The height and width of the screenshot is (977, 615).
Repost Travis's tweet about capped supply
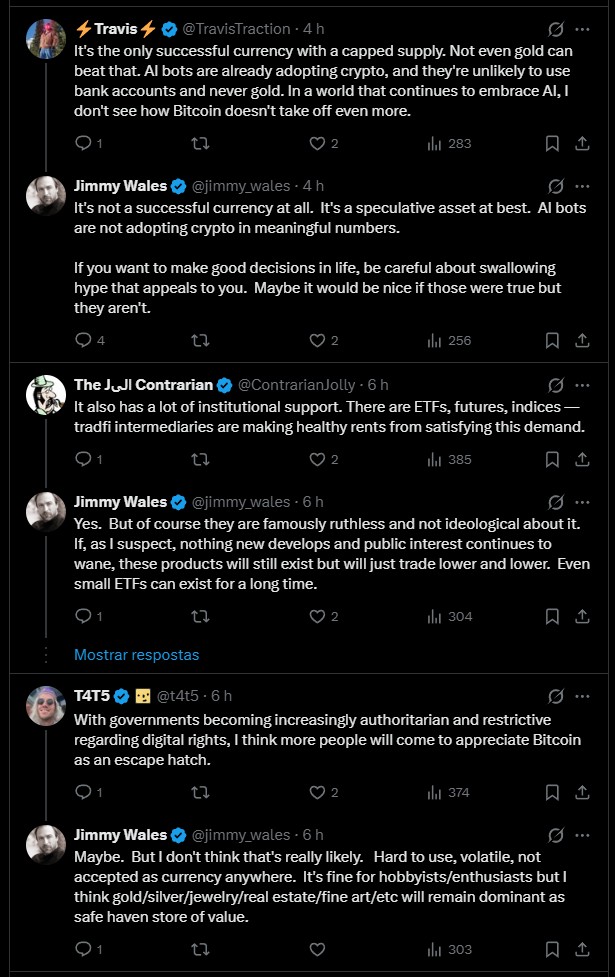click(x=200, y=143)
